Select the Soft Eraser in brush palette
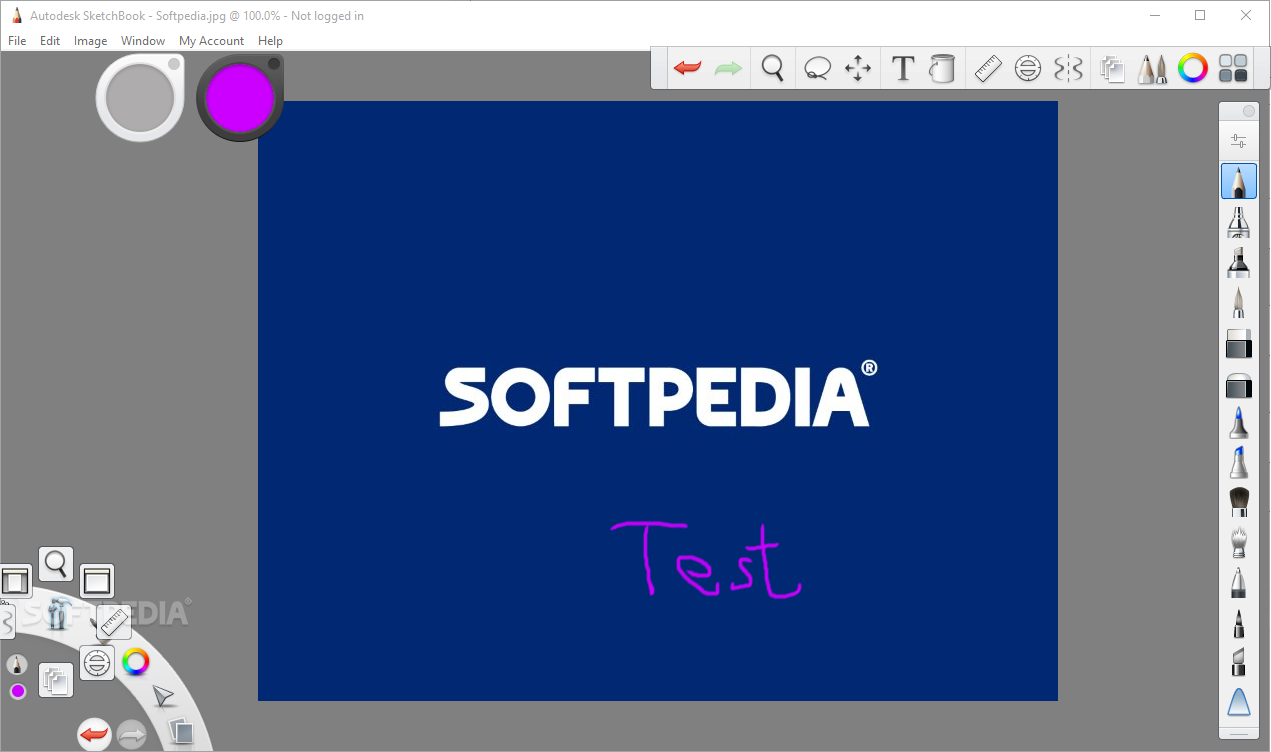The image size is (1271, 752). coord(1239,384)
